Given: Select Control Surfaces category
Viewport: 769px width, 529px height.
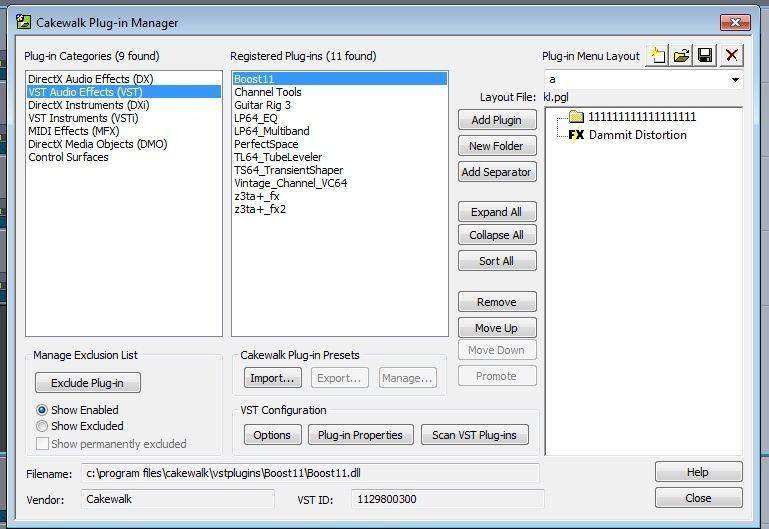Looking at the screenshot, I should pos(124,157).
